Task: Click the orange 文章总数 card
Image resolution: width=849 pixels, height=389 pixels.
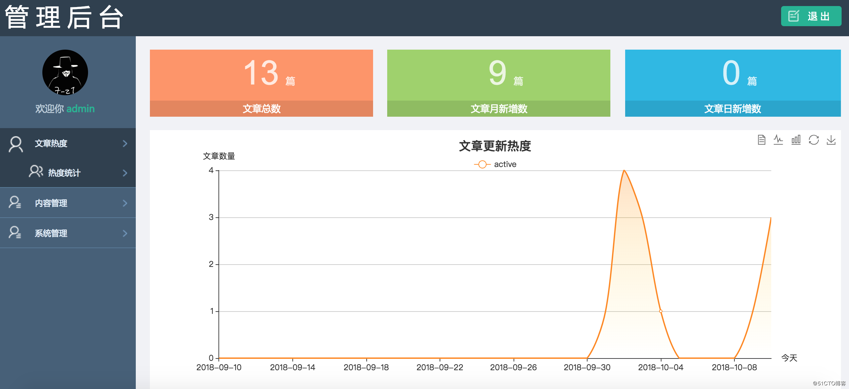Action: (262, 83)
